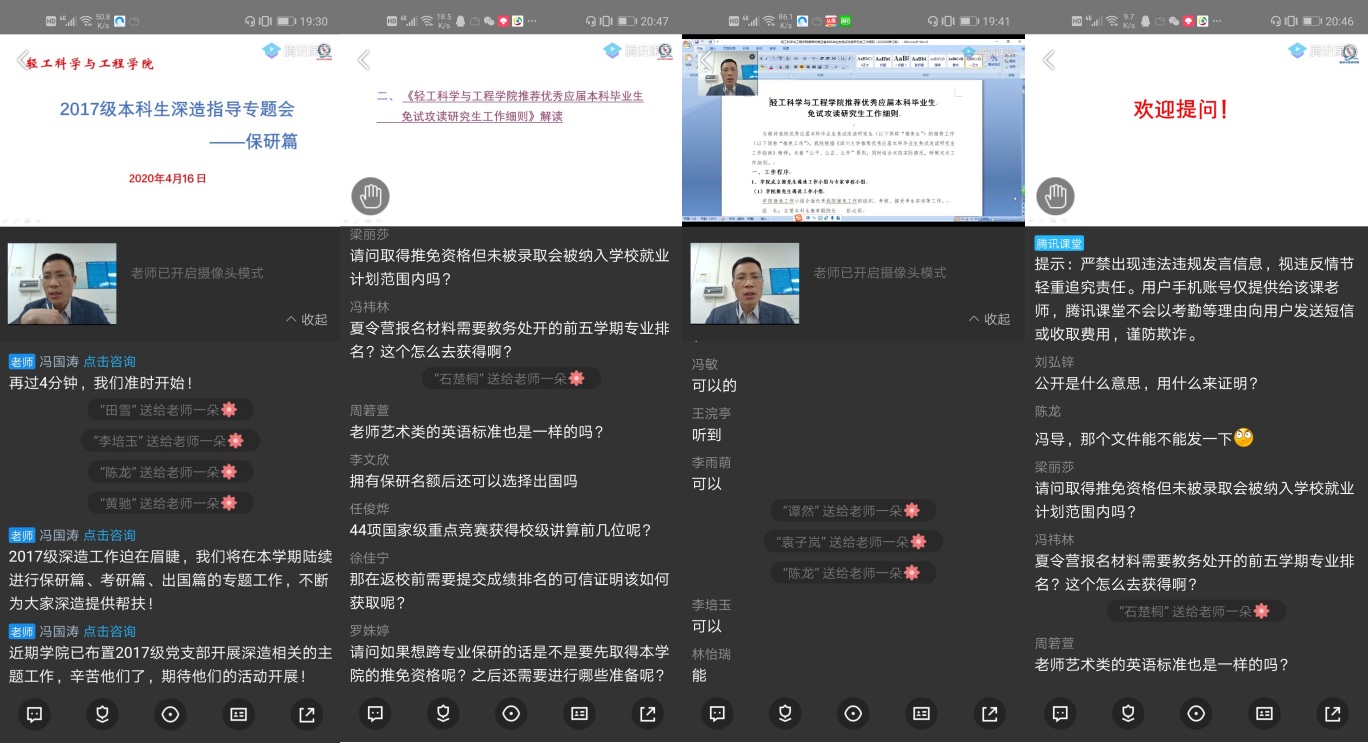Tap the record circle icon in second screen

click(x=511, y=714)
